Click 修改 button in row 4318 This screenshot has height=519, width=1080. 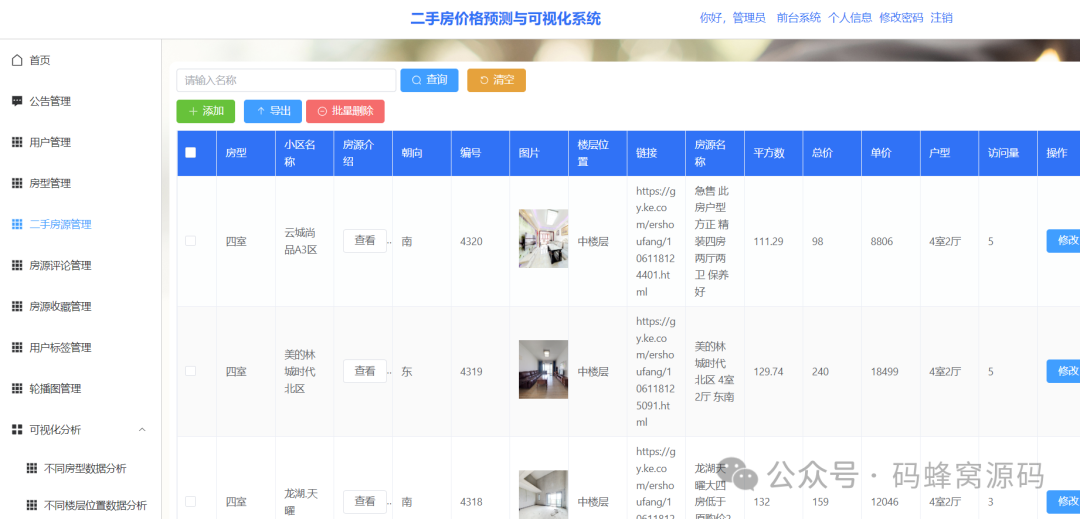(x=1063, y=501)
